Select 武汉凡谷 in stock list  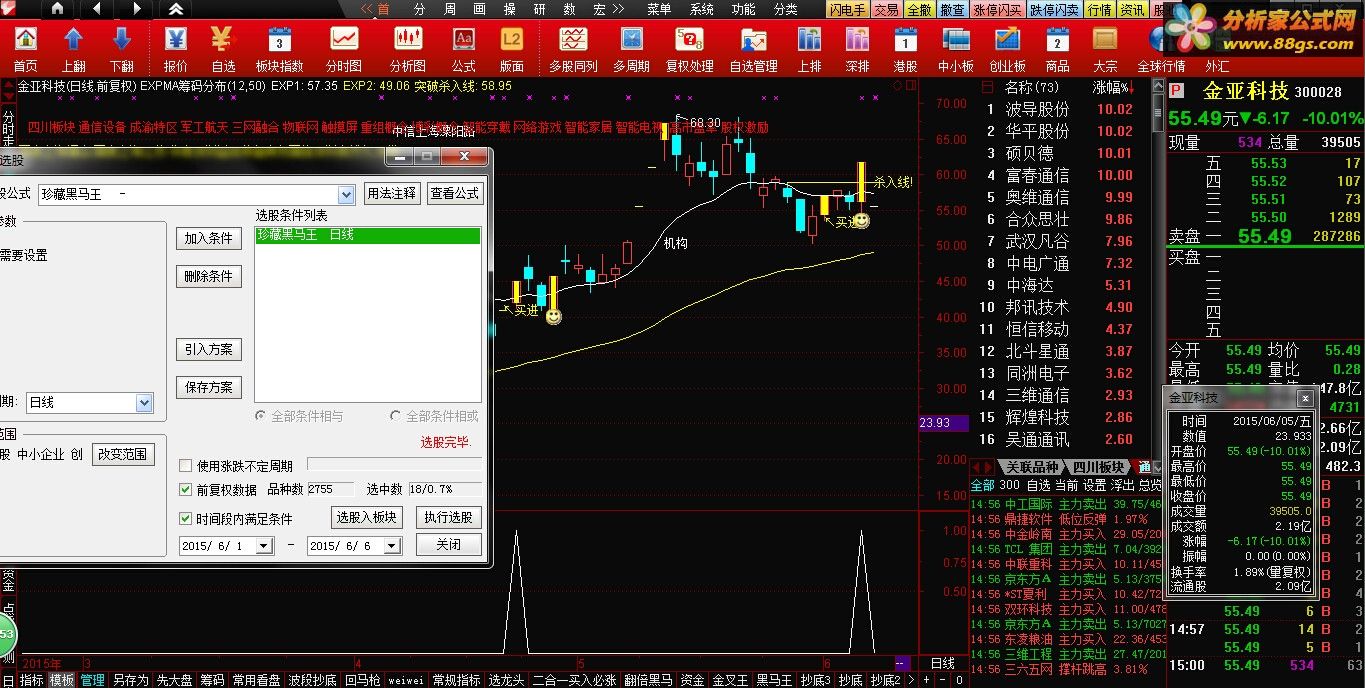point(1037,241)
